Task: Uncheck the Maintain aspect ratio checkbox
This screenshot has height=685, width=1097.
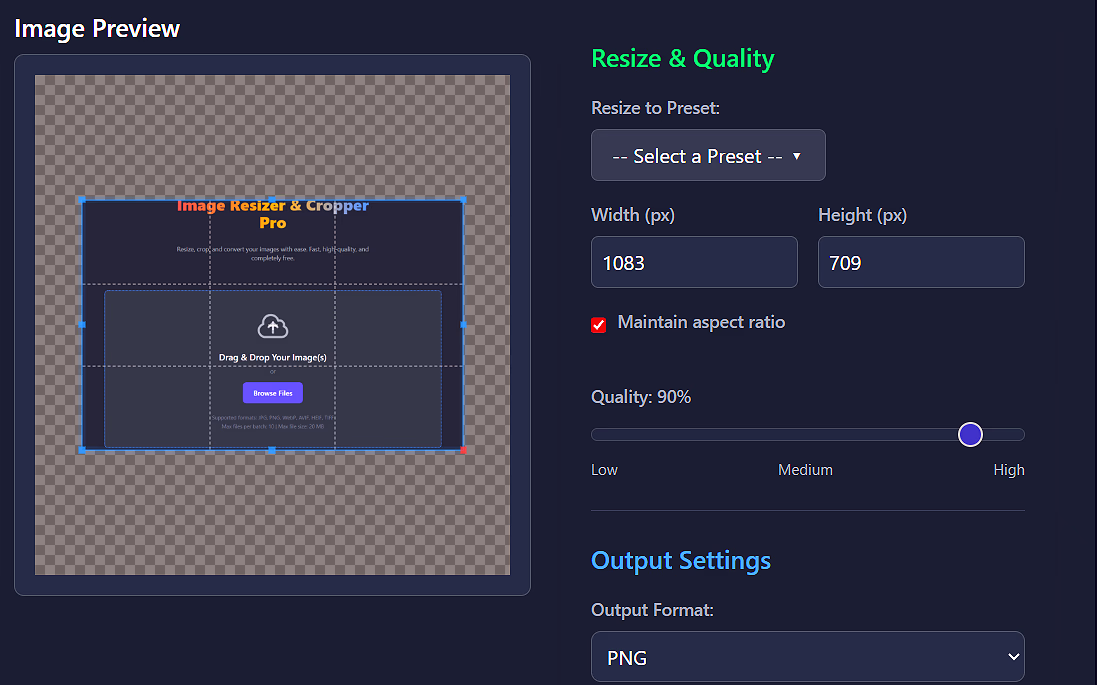Action: point(598,324)
